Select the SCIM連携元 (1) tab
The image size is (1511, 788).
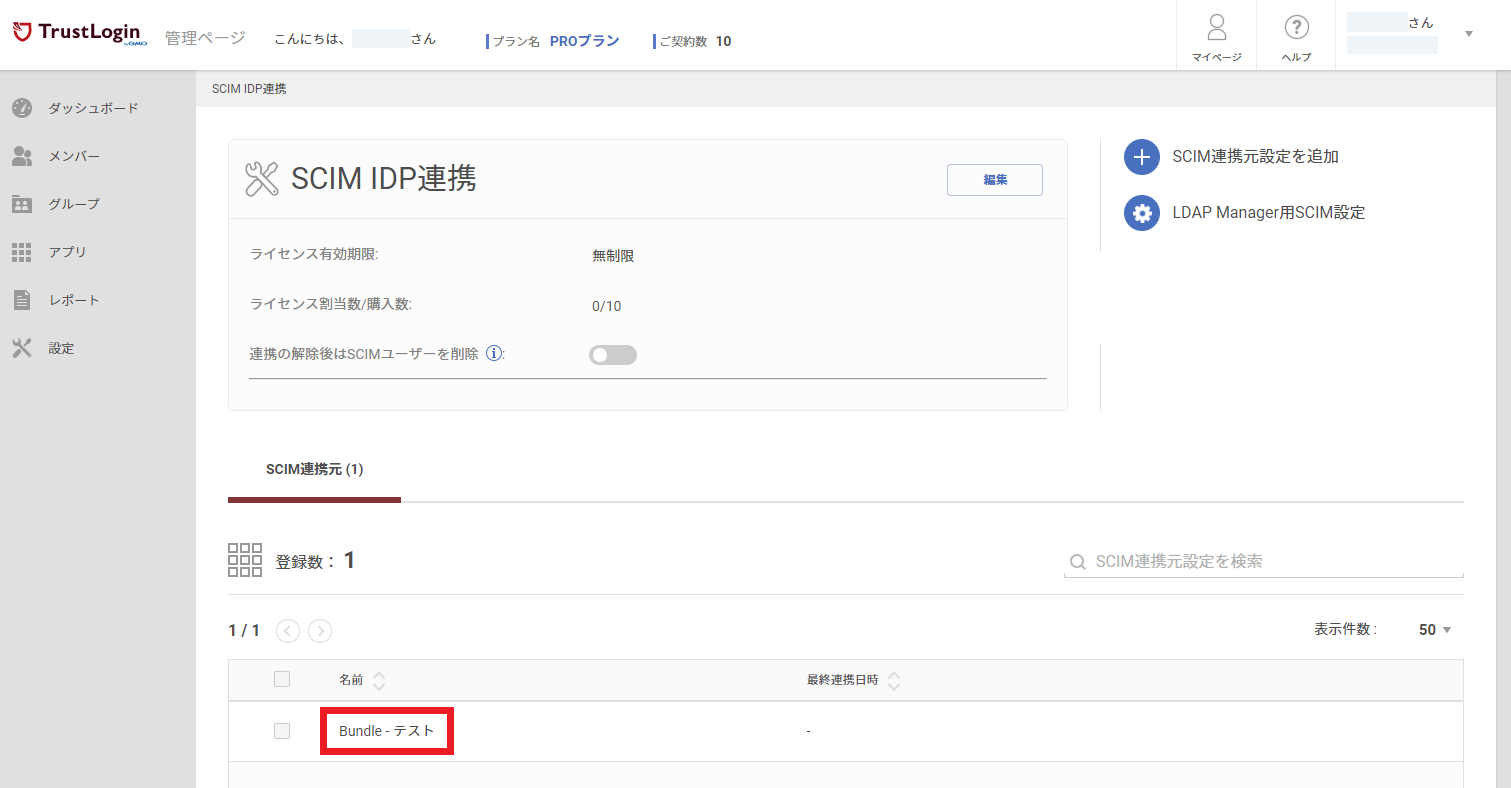(x=314, y=469)
